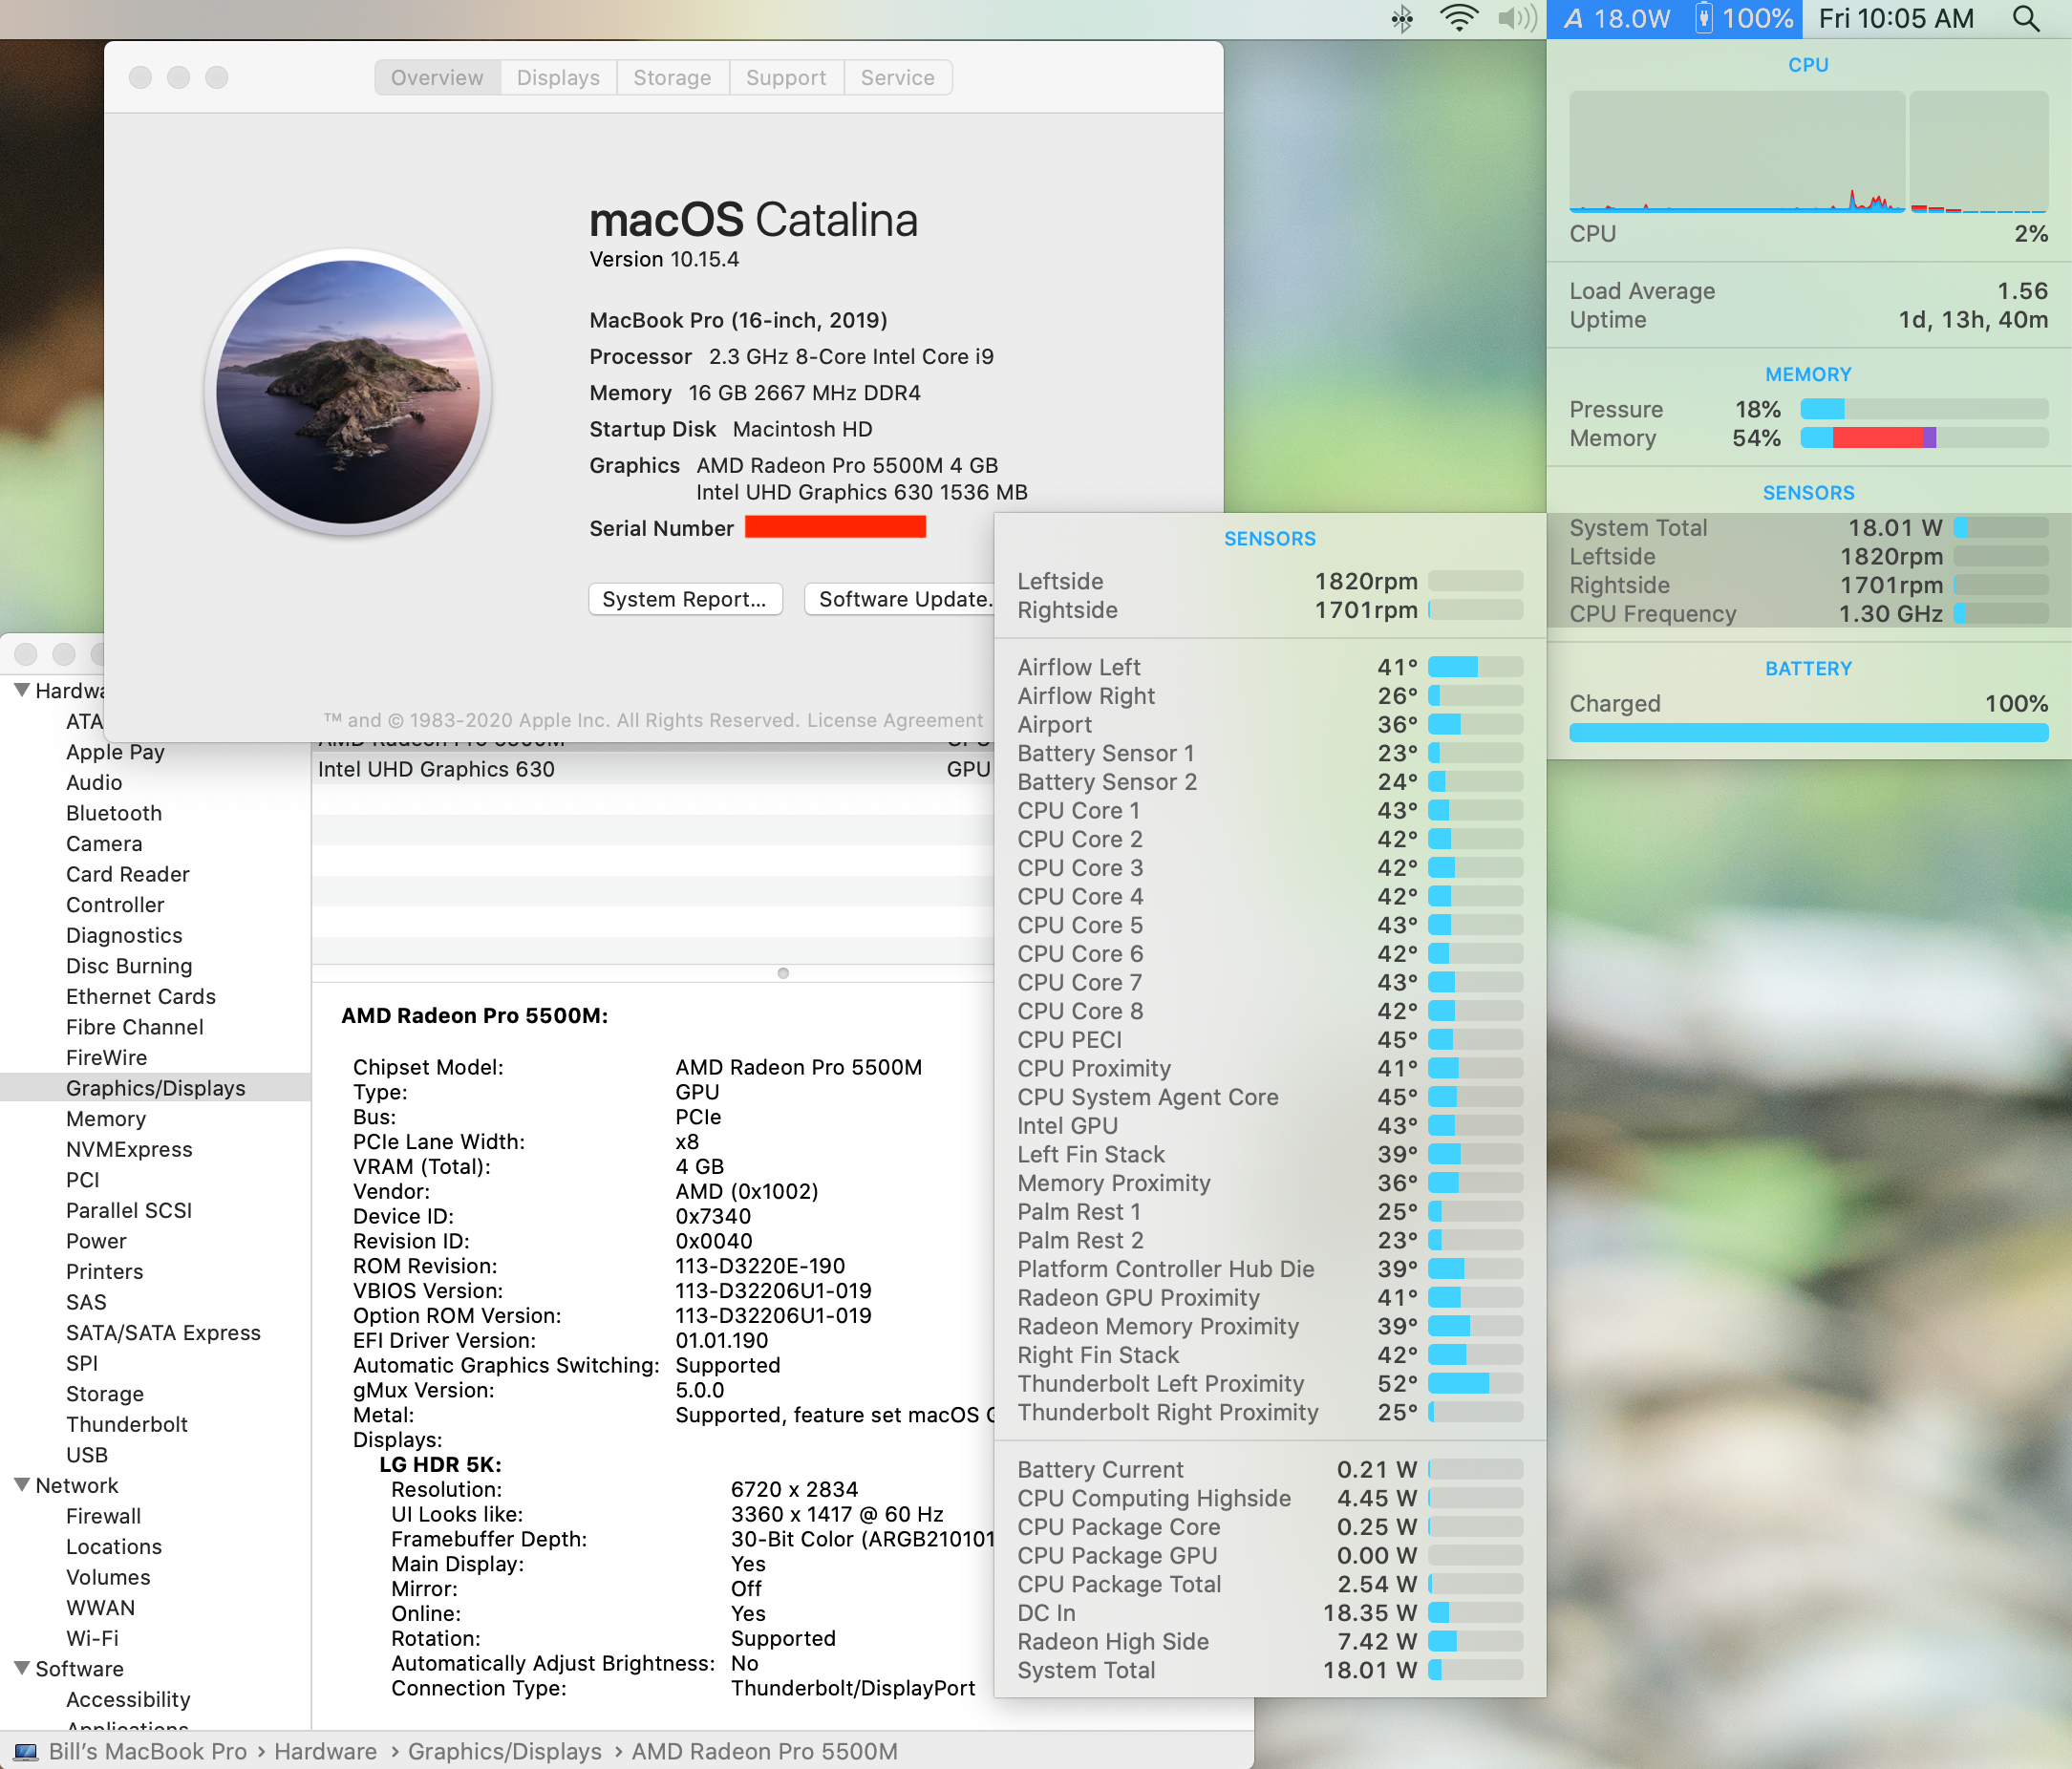
Task: Switch to the Displays tab
Action: pyautogui.click(x=558, y=77)
